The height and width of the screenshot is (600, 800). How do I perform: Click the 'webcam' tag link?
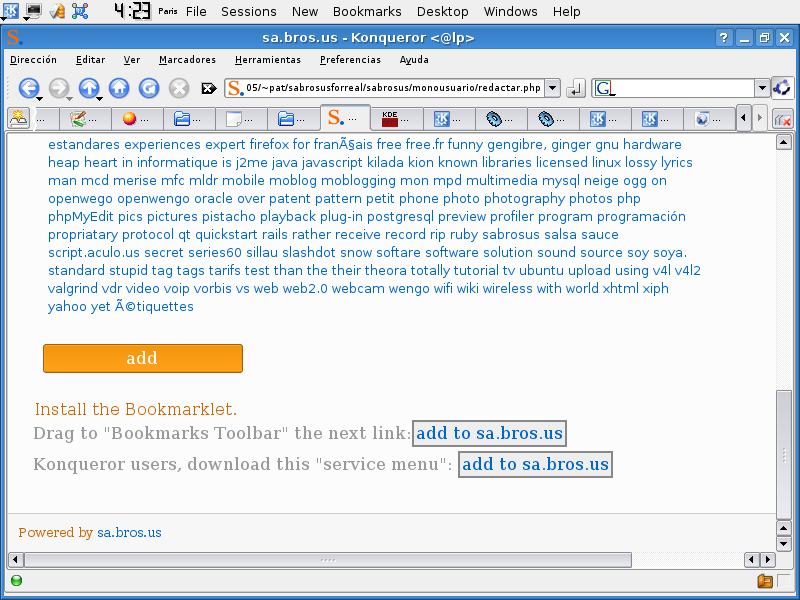358,289
